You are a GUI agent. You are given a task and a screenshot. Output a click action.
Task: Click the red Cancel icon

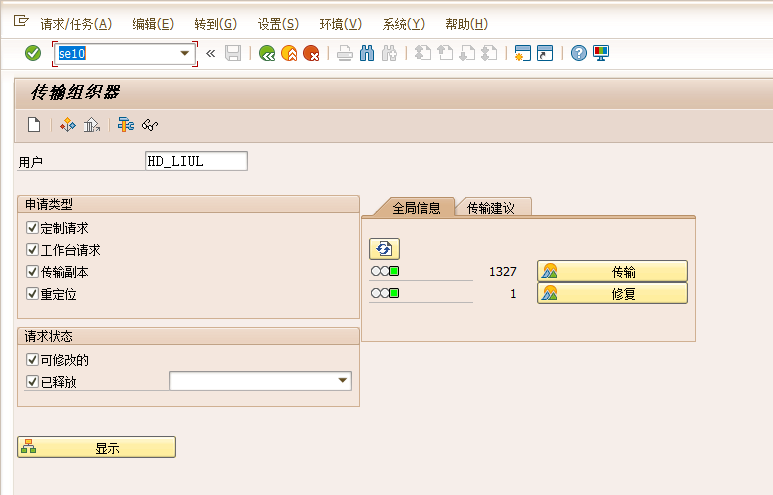(311, 53)
